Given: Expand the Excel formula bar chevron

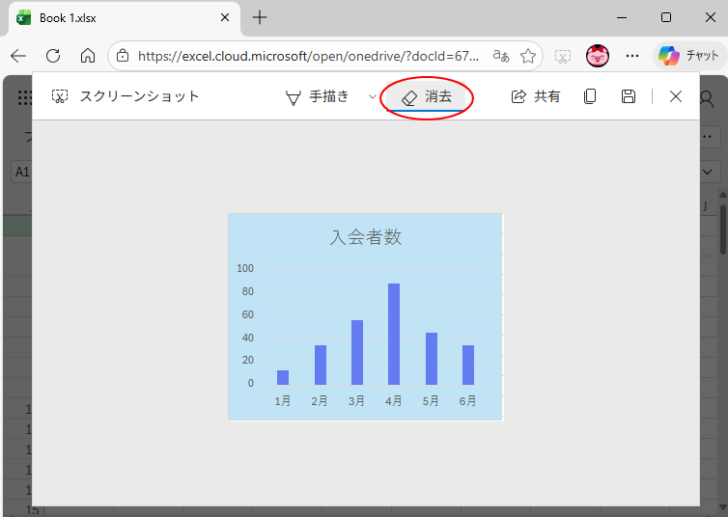Looking at the screenshot, I should point(708,172).
